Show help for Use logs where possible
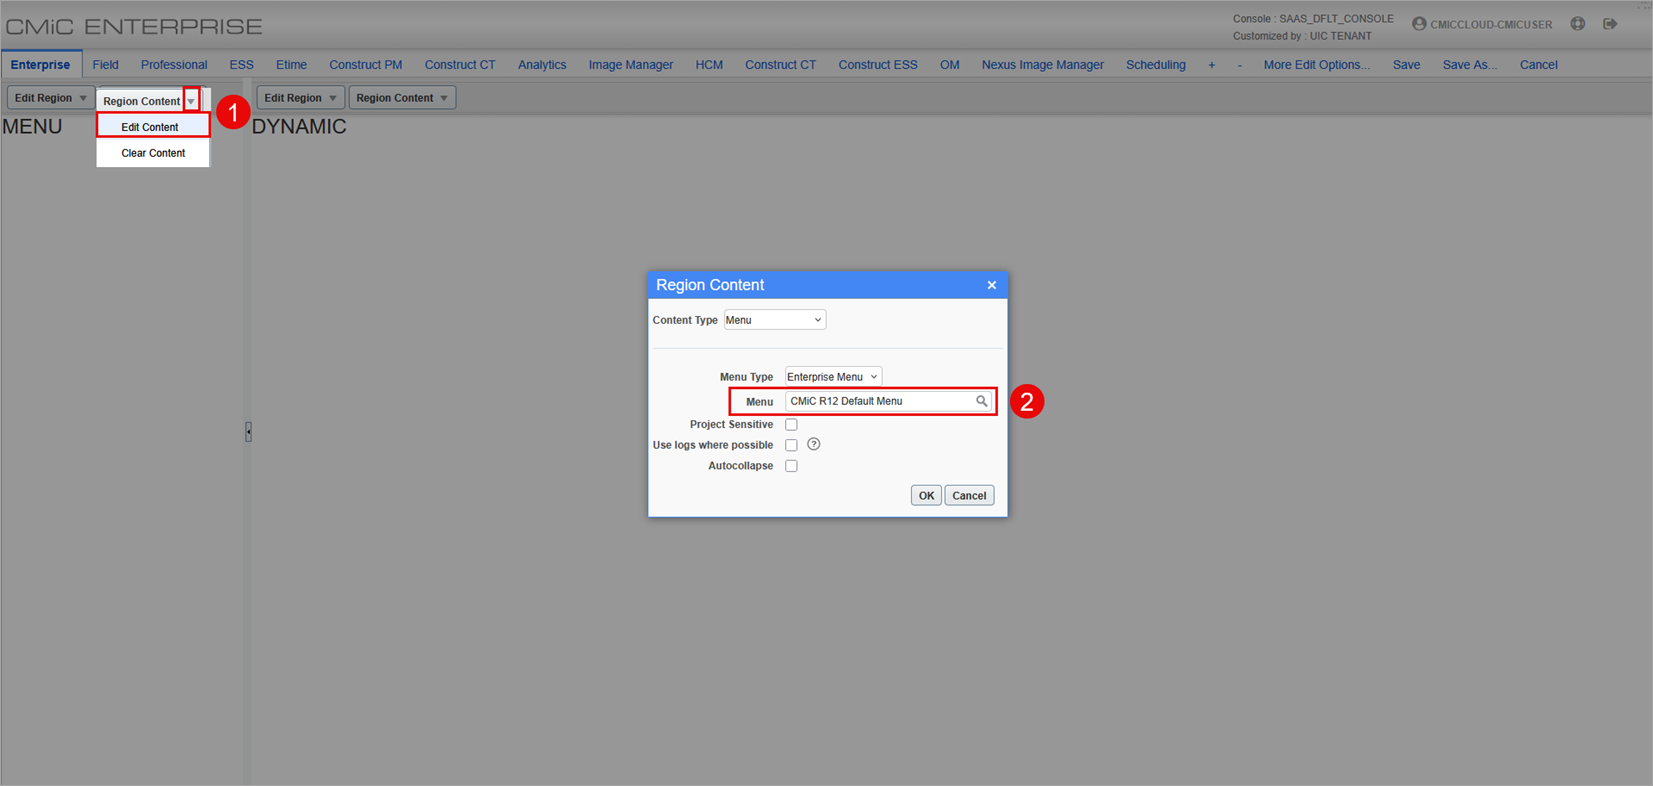1653x786 pixels. [x=814, y=445]
